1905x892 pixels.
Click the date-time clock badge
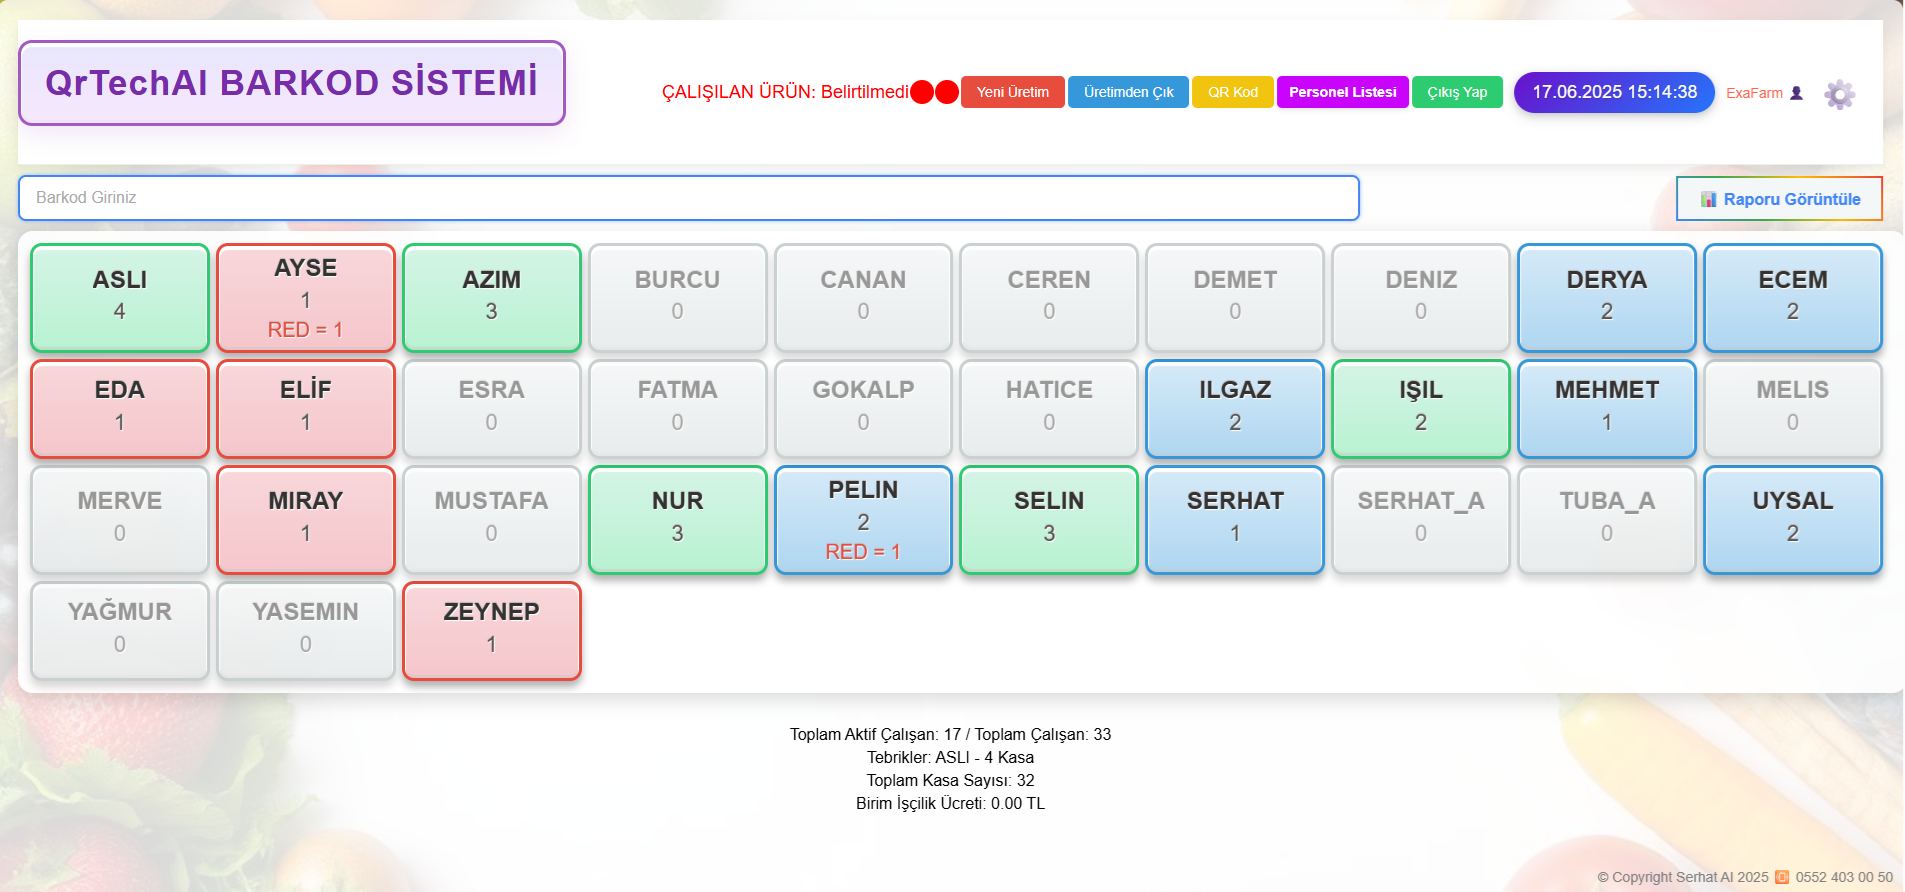[x=1614, y=92]
